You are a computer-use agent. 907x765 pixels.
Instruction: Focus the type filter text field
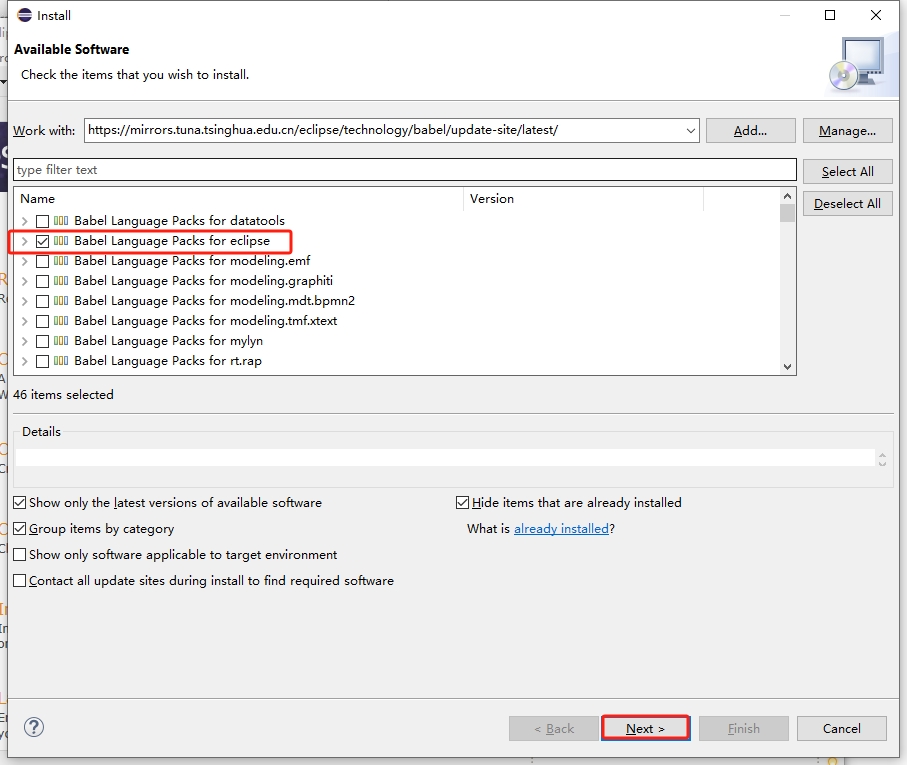[x=405, y=170]
